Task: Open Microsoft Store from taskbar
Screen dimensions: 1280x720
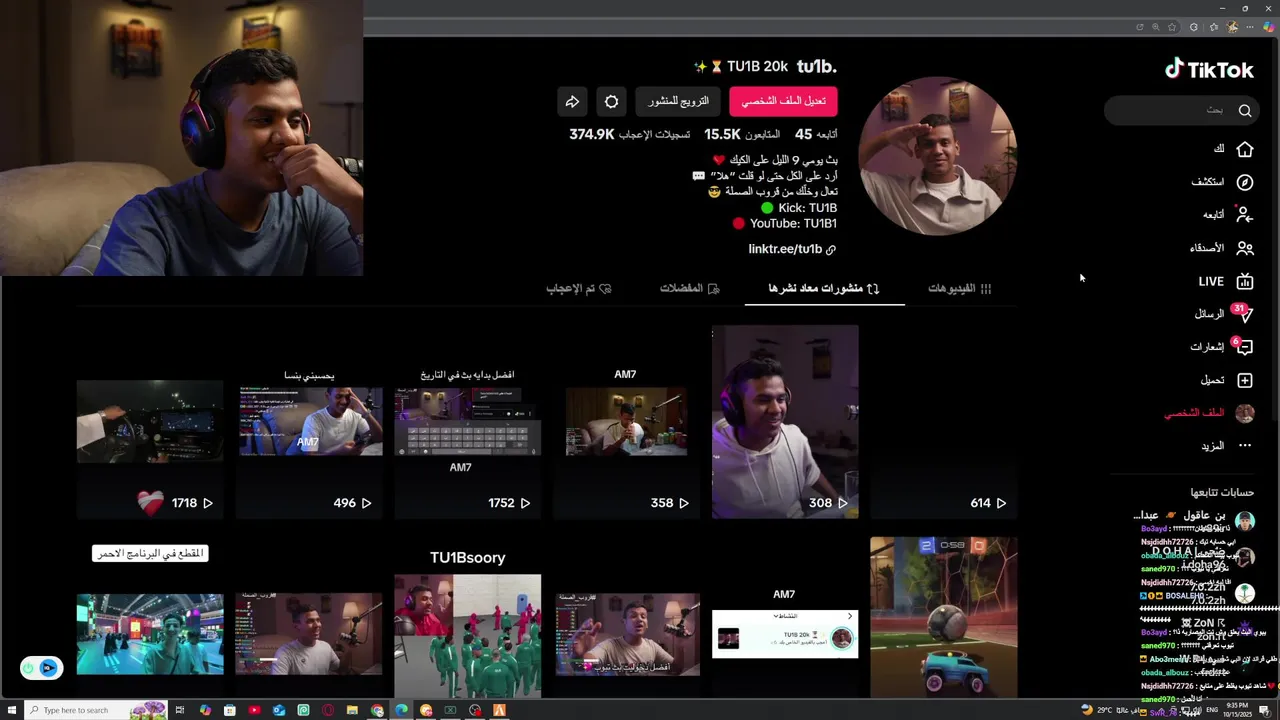Action: [230, 710]
